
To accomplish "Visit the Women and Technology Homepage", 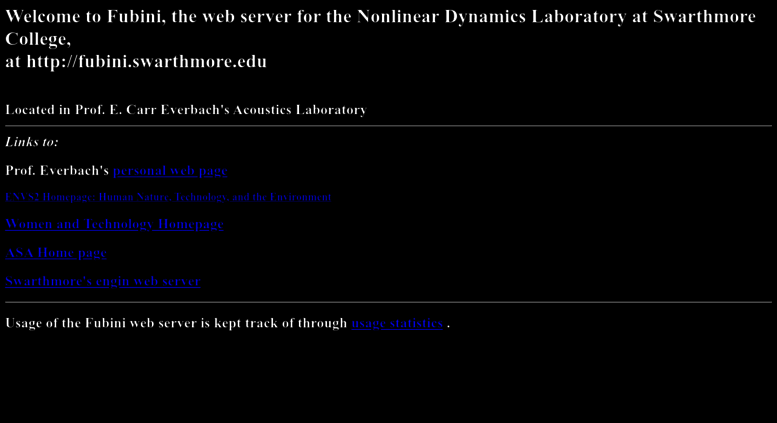I will click(x=114, y=224).
